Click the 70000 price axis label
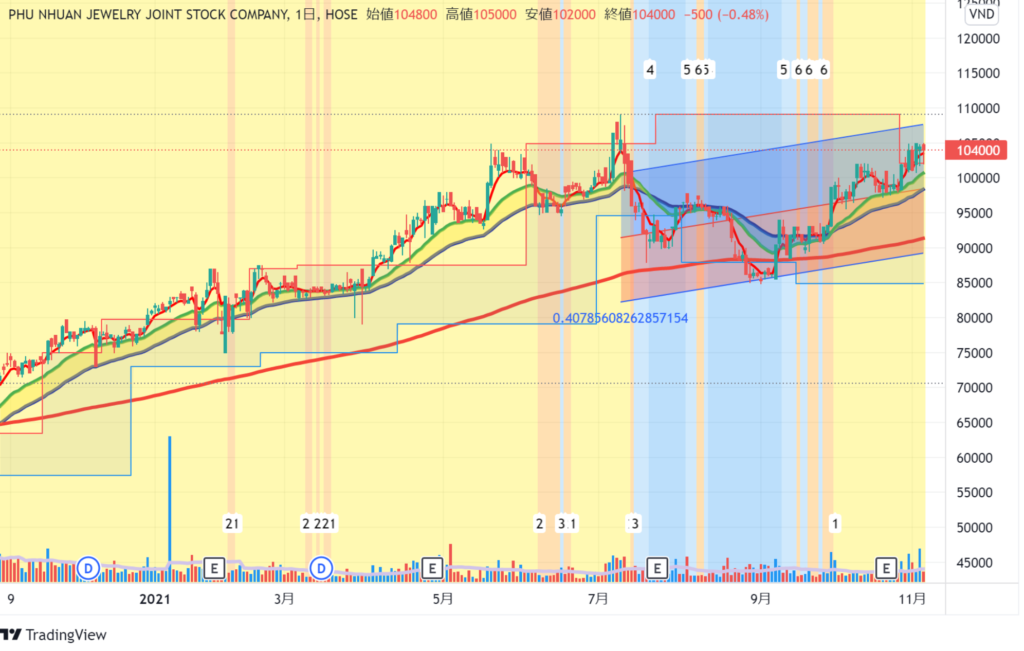This screenshot has width=1024, height=651. (x=974, y=388)
